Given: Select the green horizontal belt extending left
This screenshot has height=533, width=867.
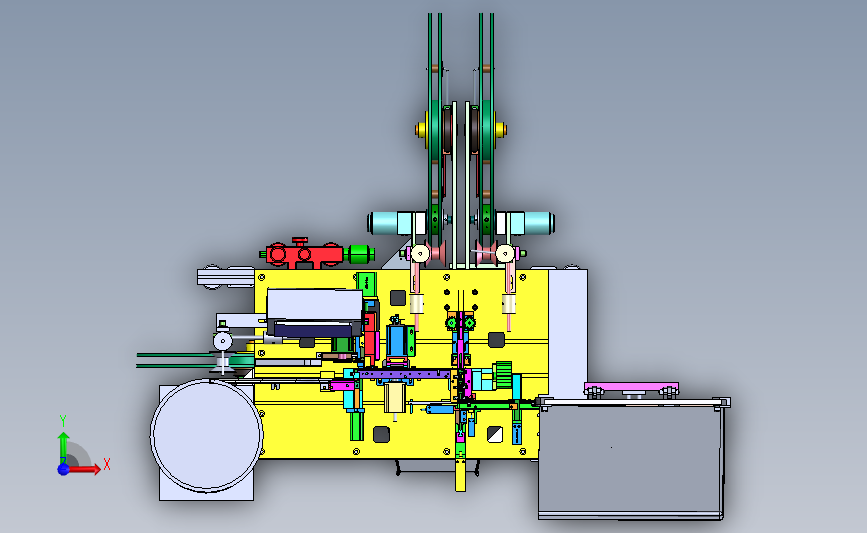Looking at the screenshot, I should (x=175, y=360).
